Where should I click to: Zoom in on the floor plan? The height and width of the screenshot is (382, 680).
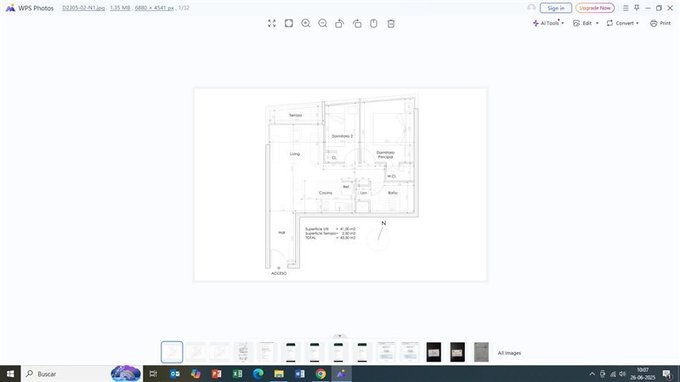(x=306, y=23)
